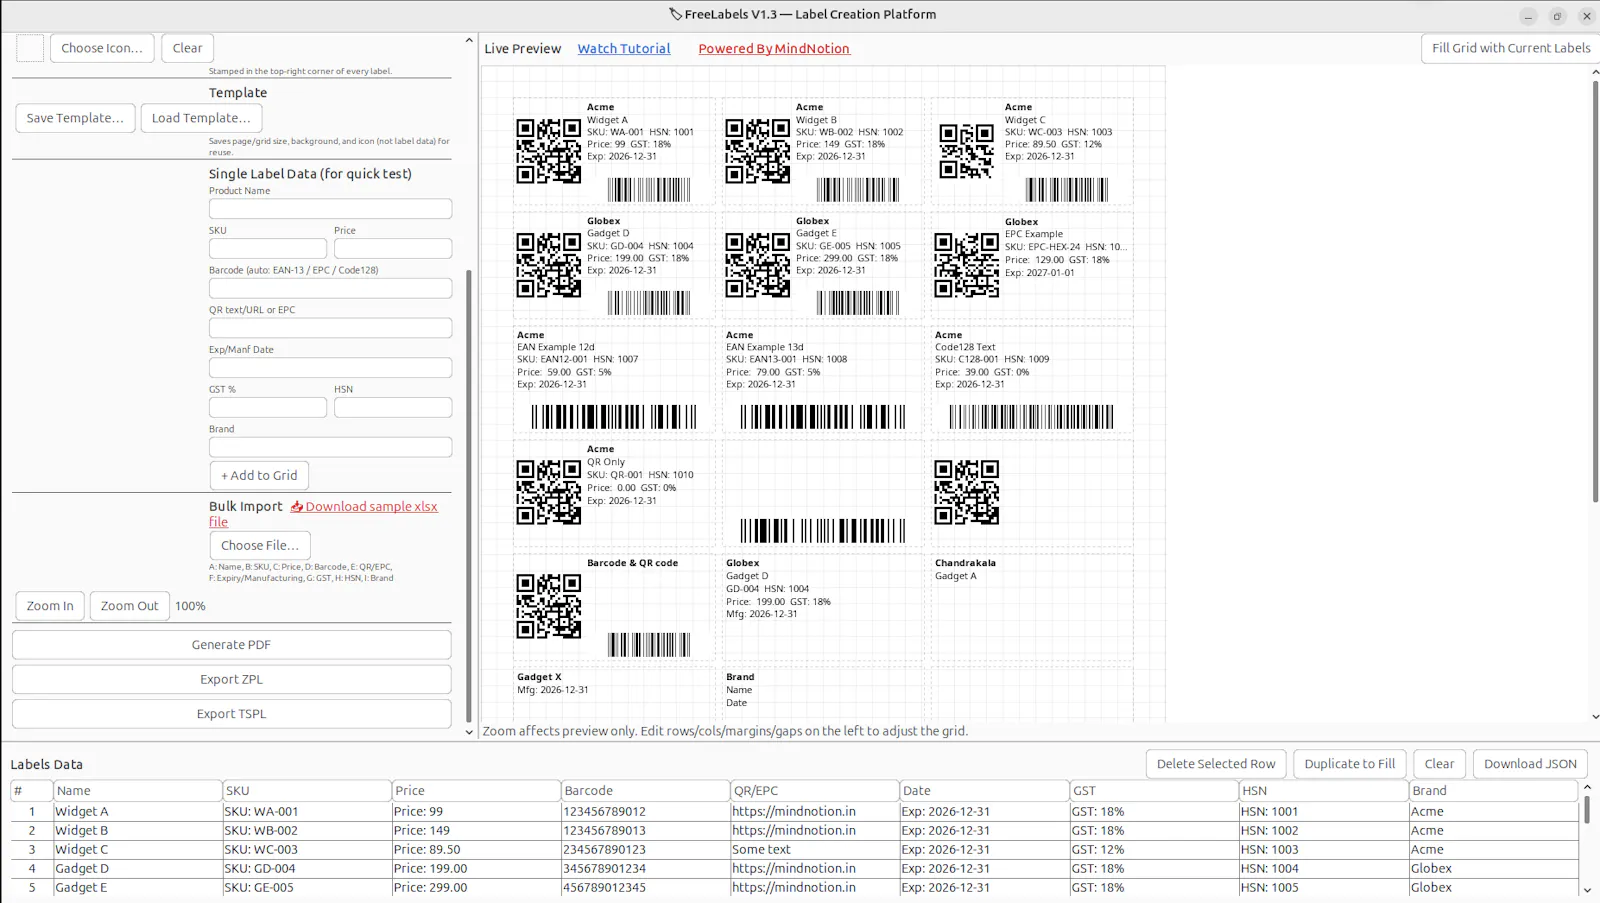Screen dimensions: 1600x903
Task: Open the Watch Tutorial link
Action: [x=624, y=48]
